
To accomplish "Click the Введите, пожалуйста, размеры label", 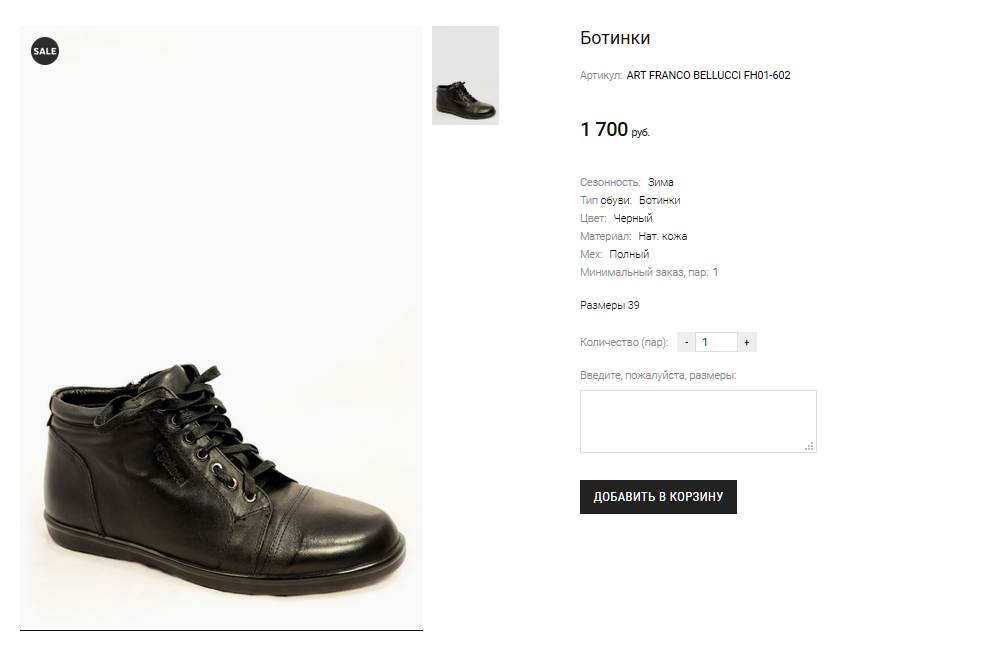I will click(x=657, y=375).
